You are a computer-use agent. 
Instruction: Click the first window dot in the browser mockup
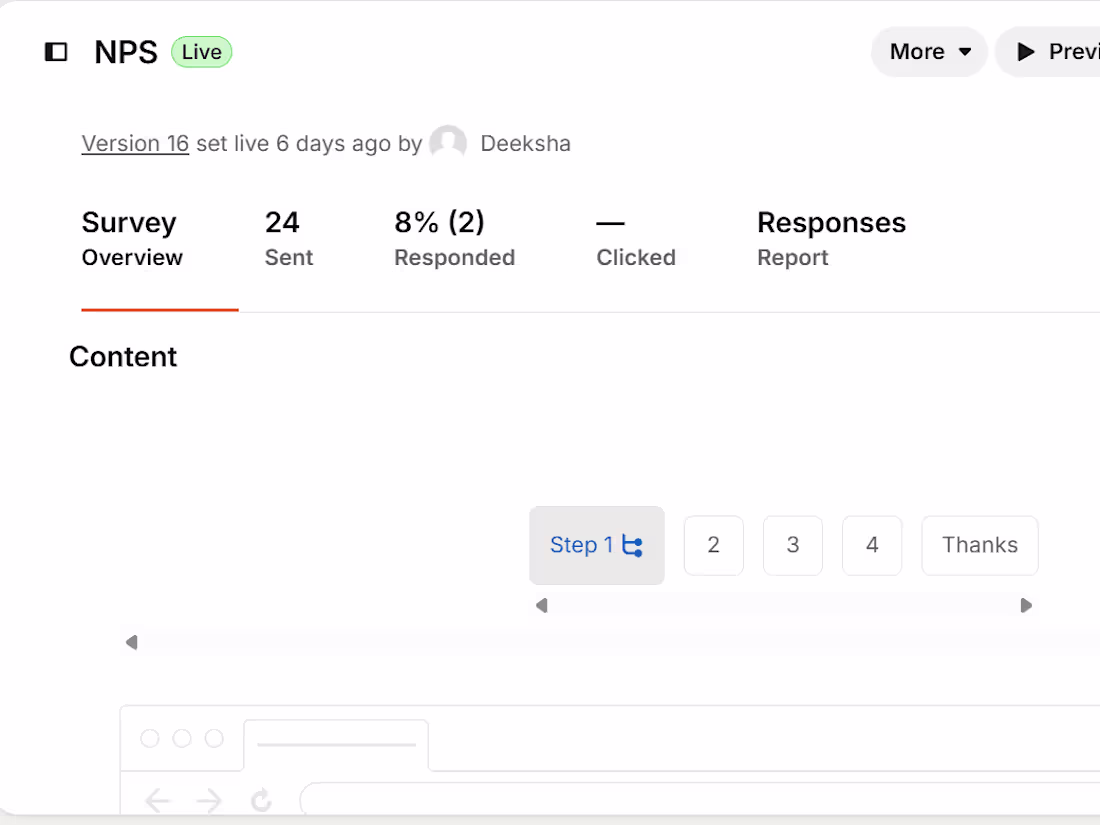pos(151,738)
